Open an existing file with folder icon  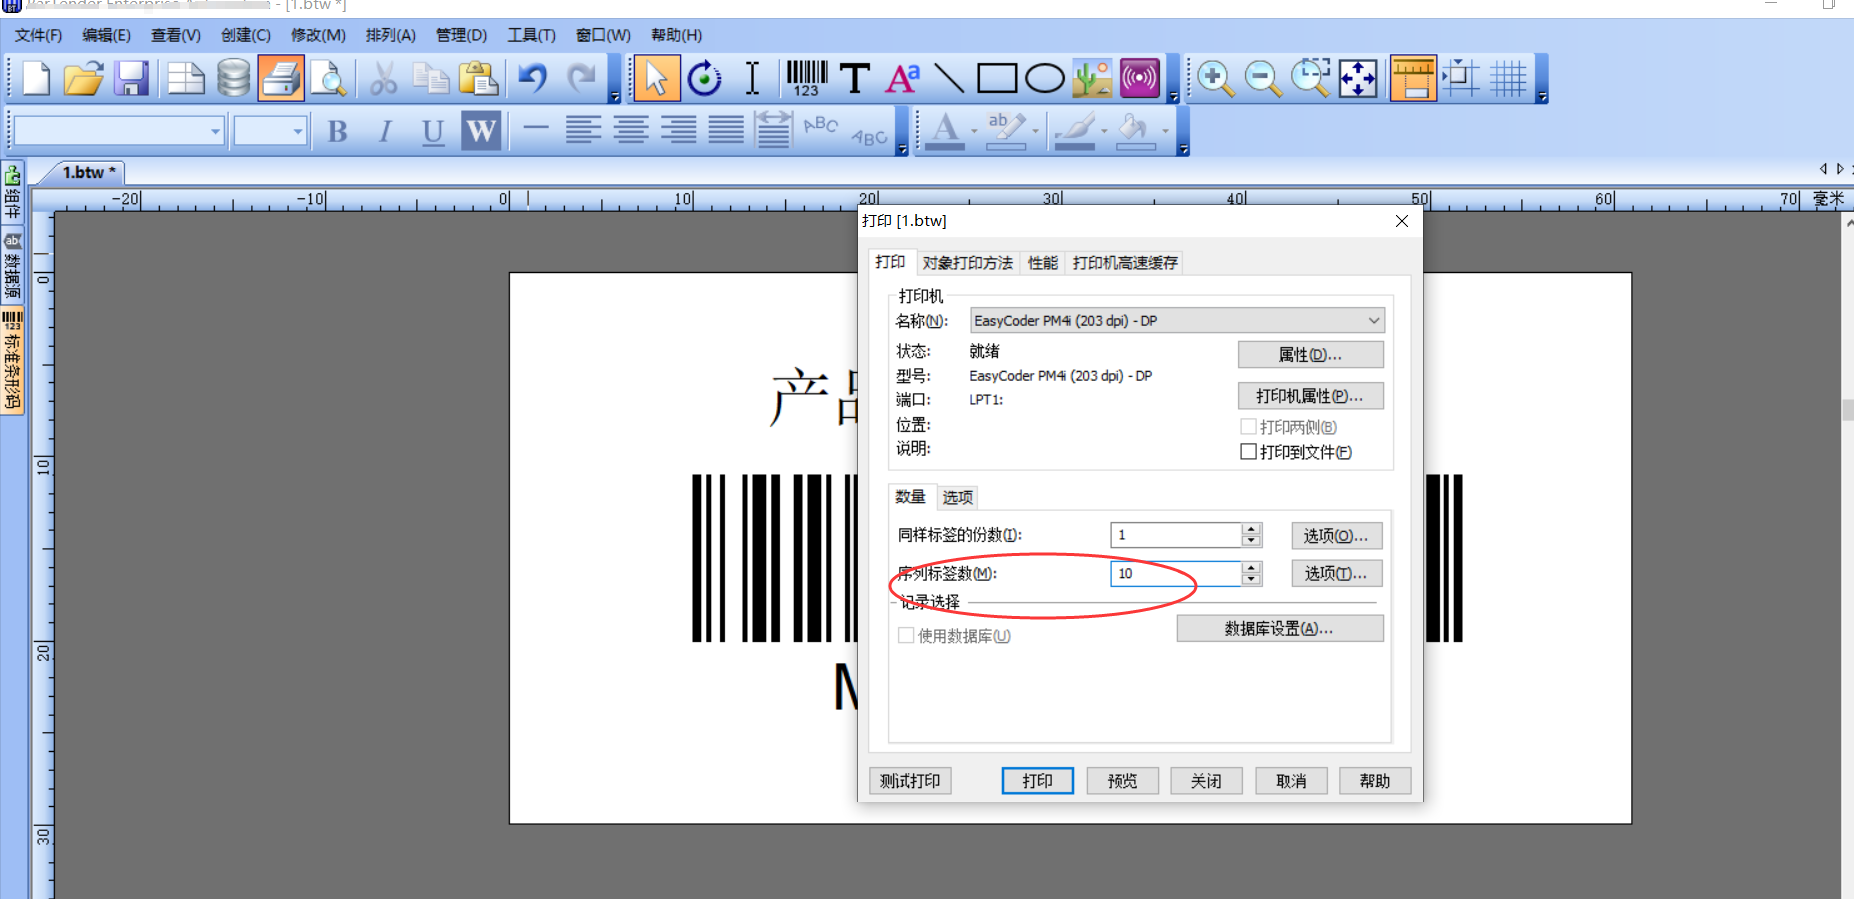tap(84, 78)
